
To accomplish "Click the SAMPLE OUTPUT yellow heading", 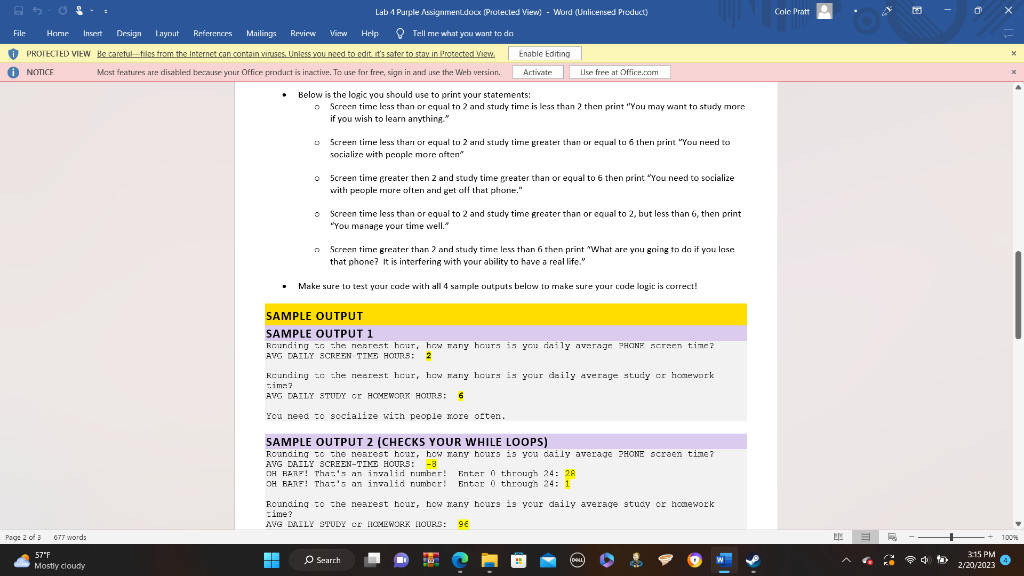I will pos(505,315).
